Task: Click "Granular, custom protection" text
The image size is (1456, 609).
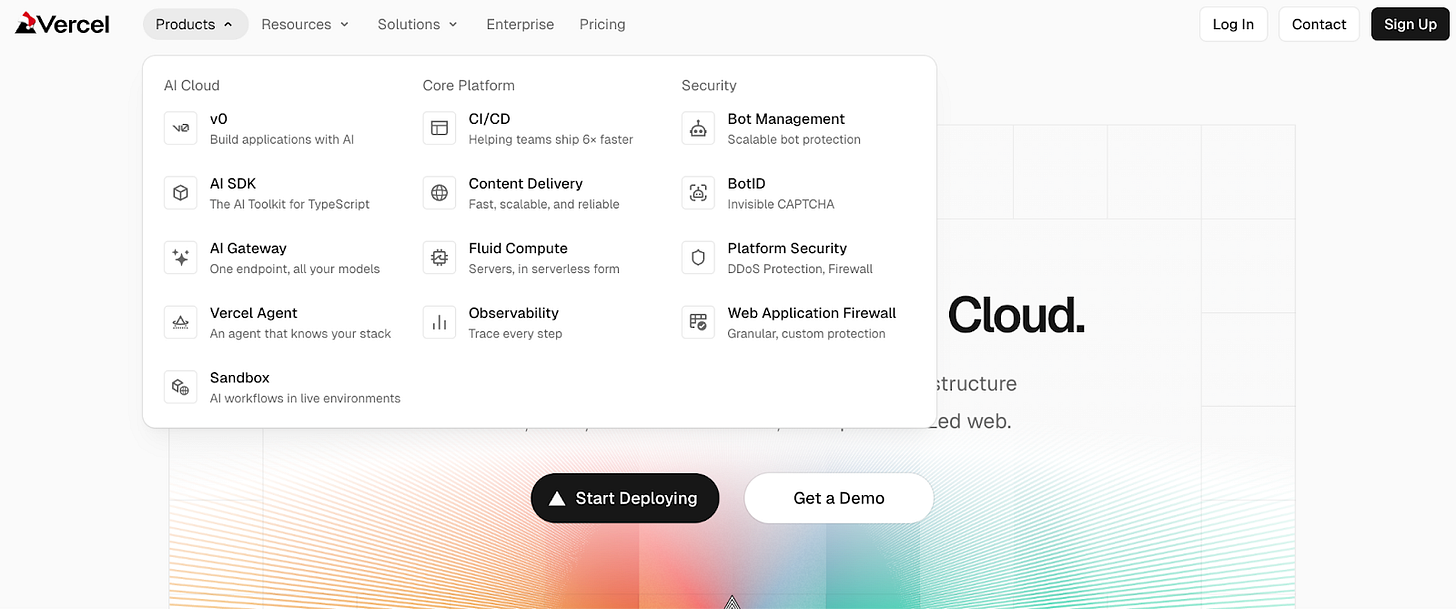Action: 807,333
